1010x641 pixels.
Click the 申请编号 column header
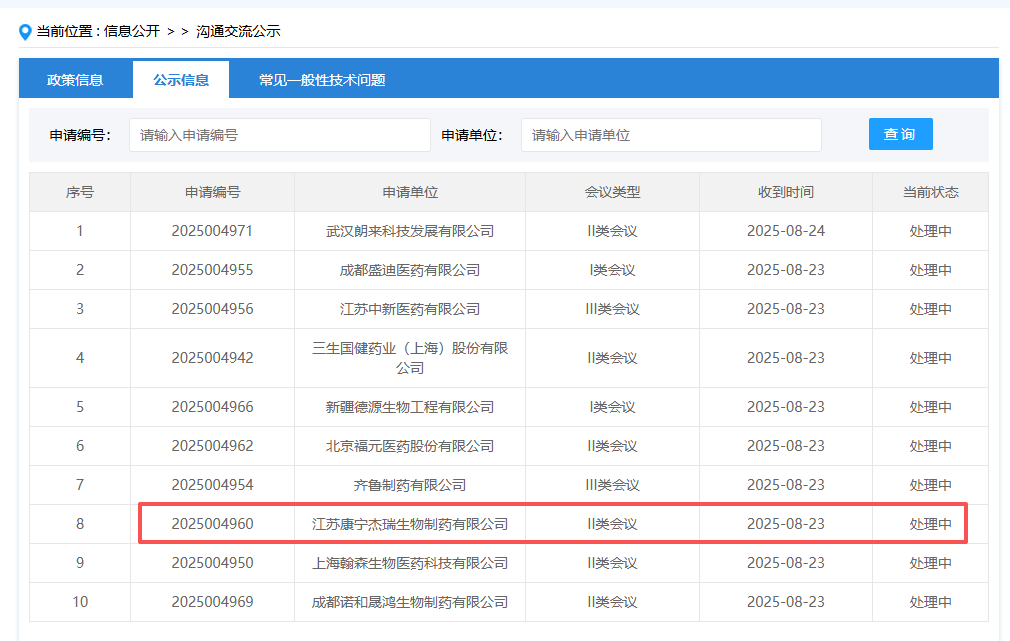pos(213,192)
